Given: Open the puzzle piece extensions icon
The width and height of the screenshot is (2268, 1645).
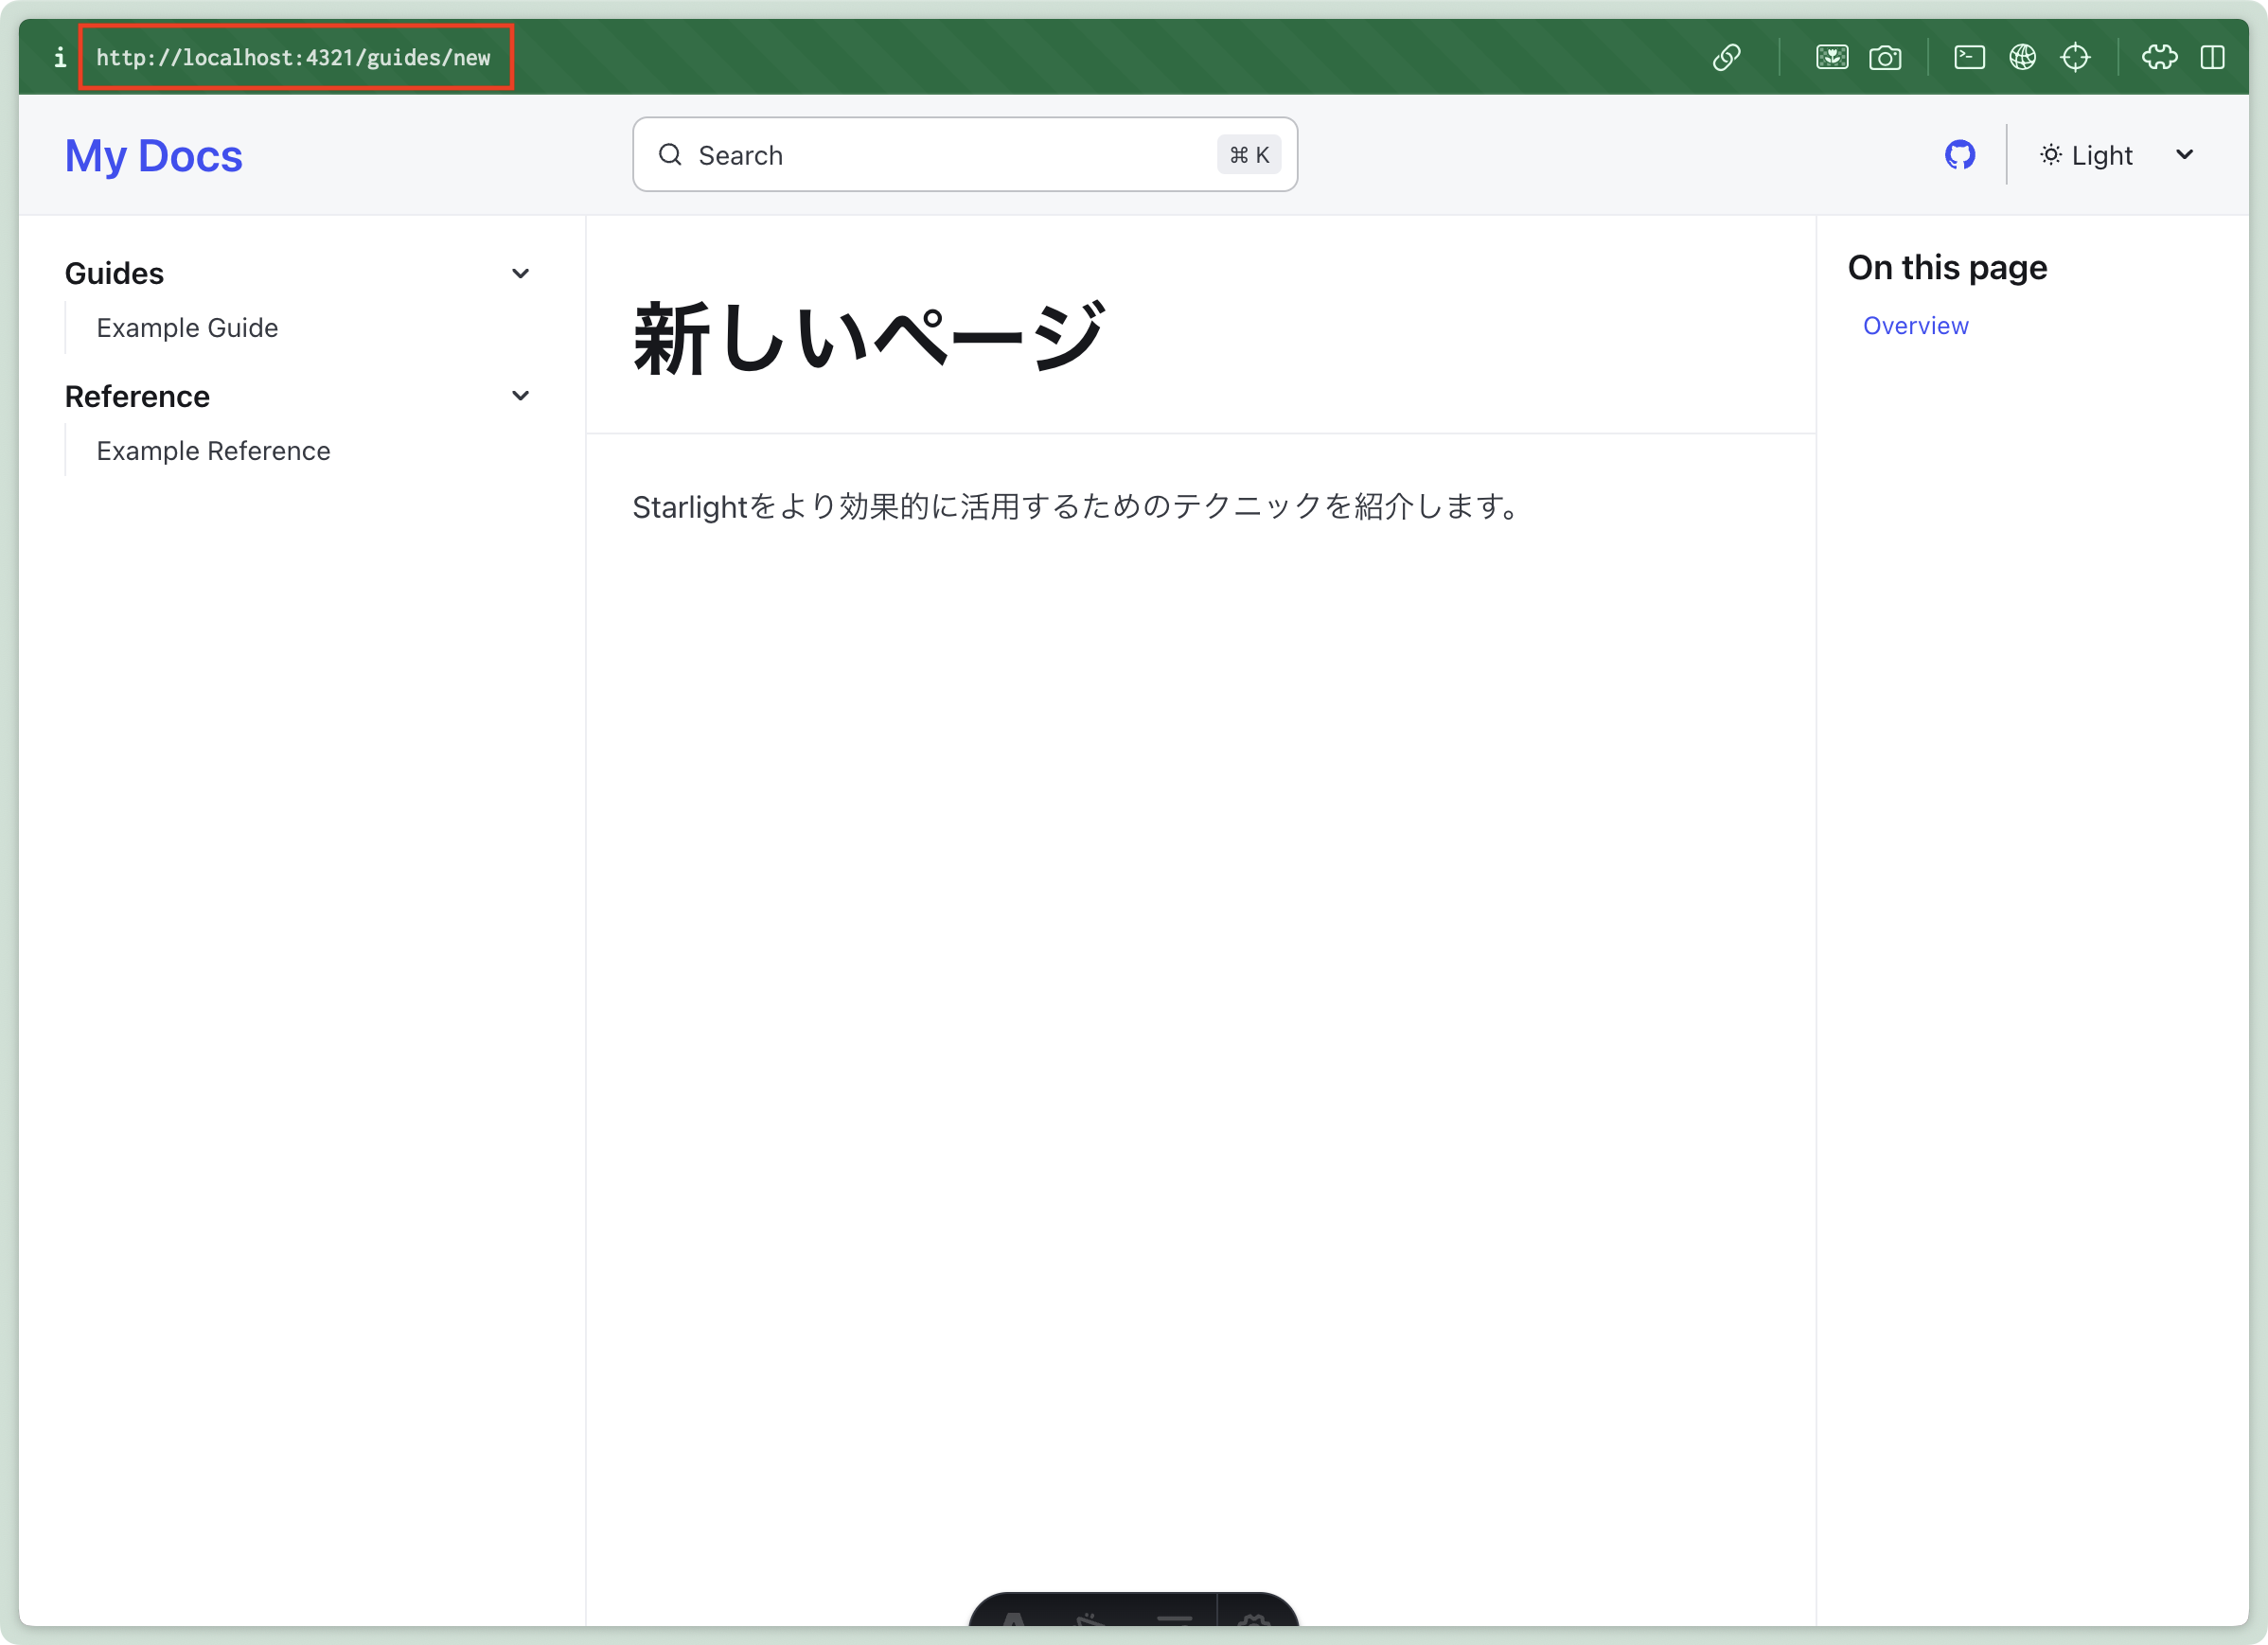Looking at the screenshot, I should 2159,57.
